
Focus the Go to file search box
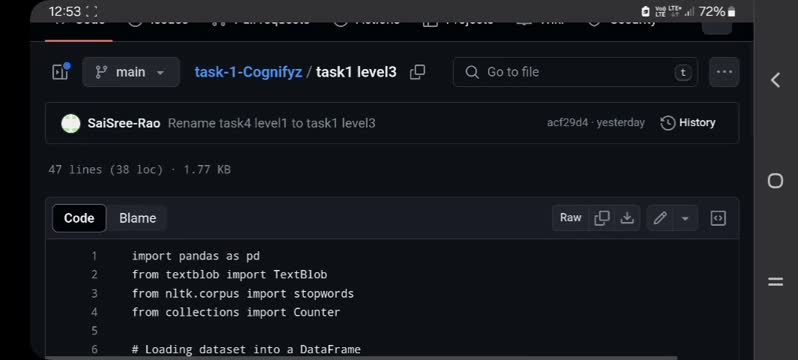click(575, 72)
